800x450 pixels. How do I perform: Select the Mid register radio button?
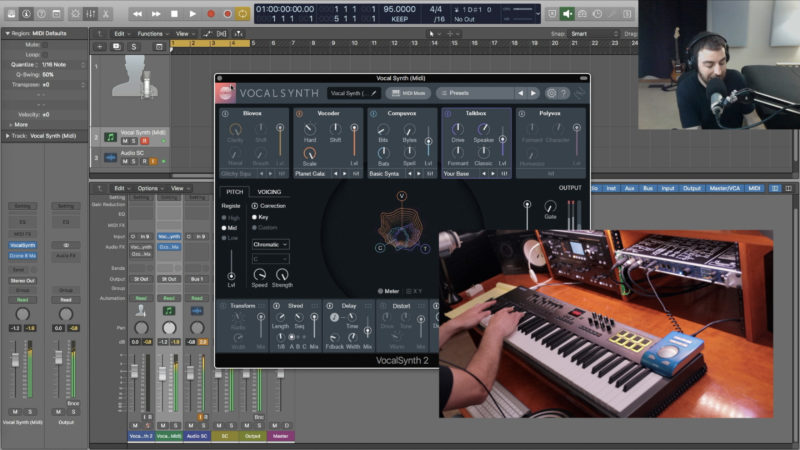coord(225,228)
